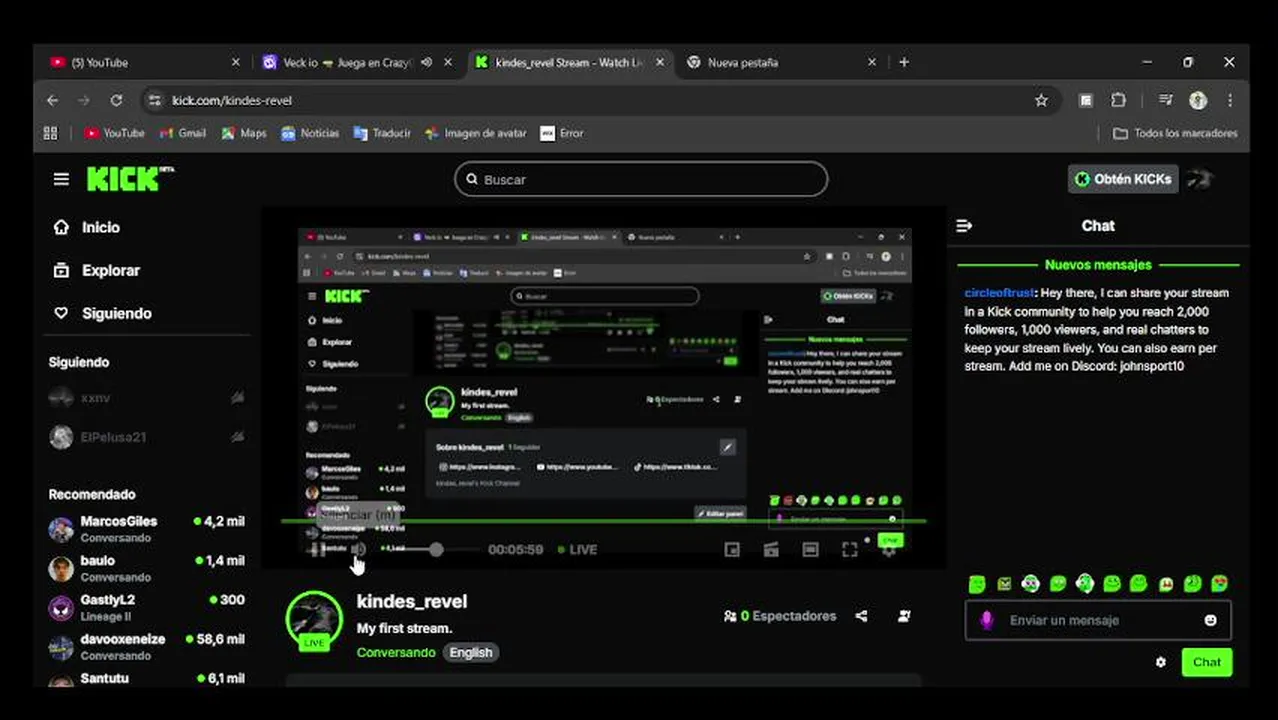This screenshot has height=720, width=1278.
Task: Switch to the Nueva pestaña tab
Action: [781, 62]
